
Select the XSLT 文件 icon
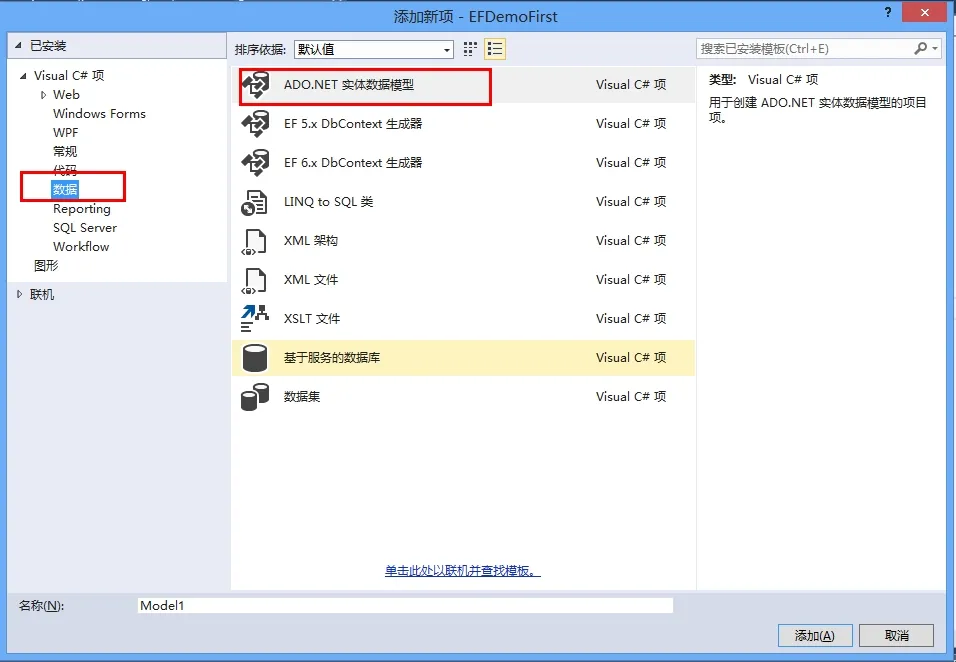[254, 319]
